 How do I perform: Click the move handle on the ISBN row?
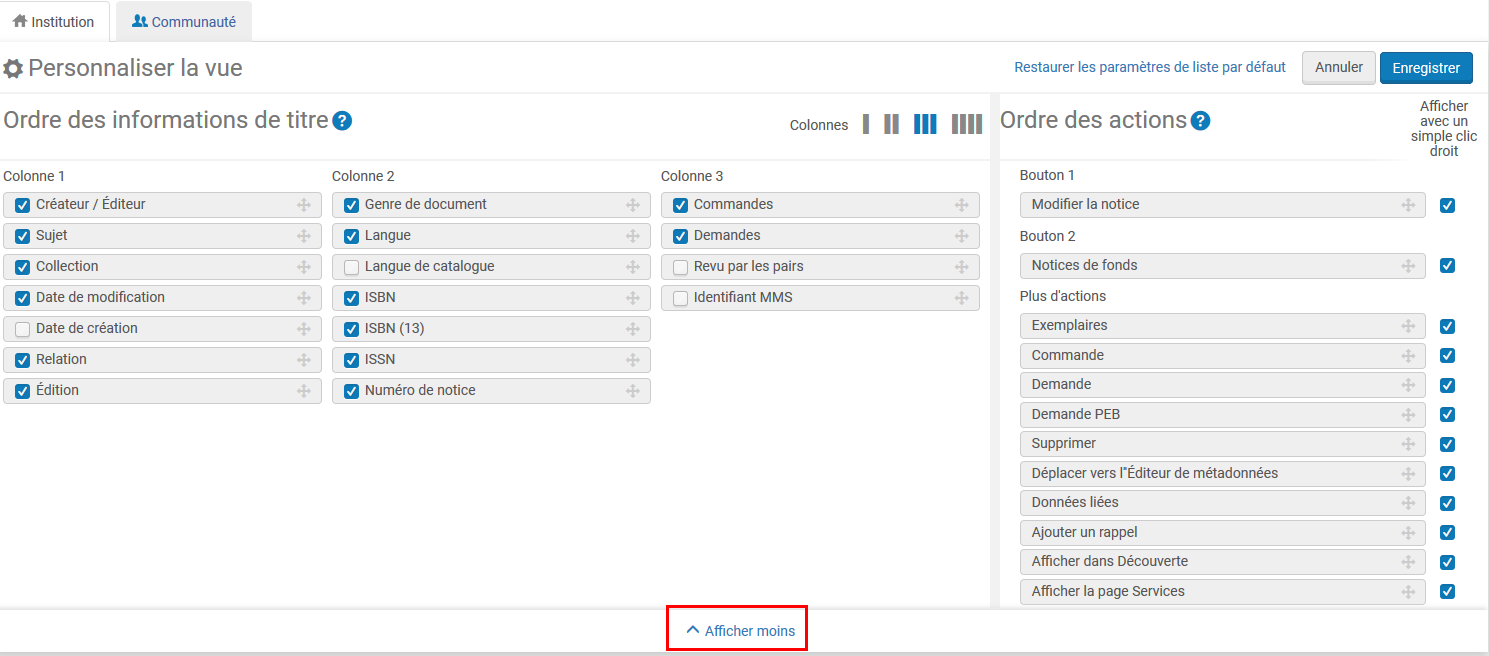click(633, 298)
